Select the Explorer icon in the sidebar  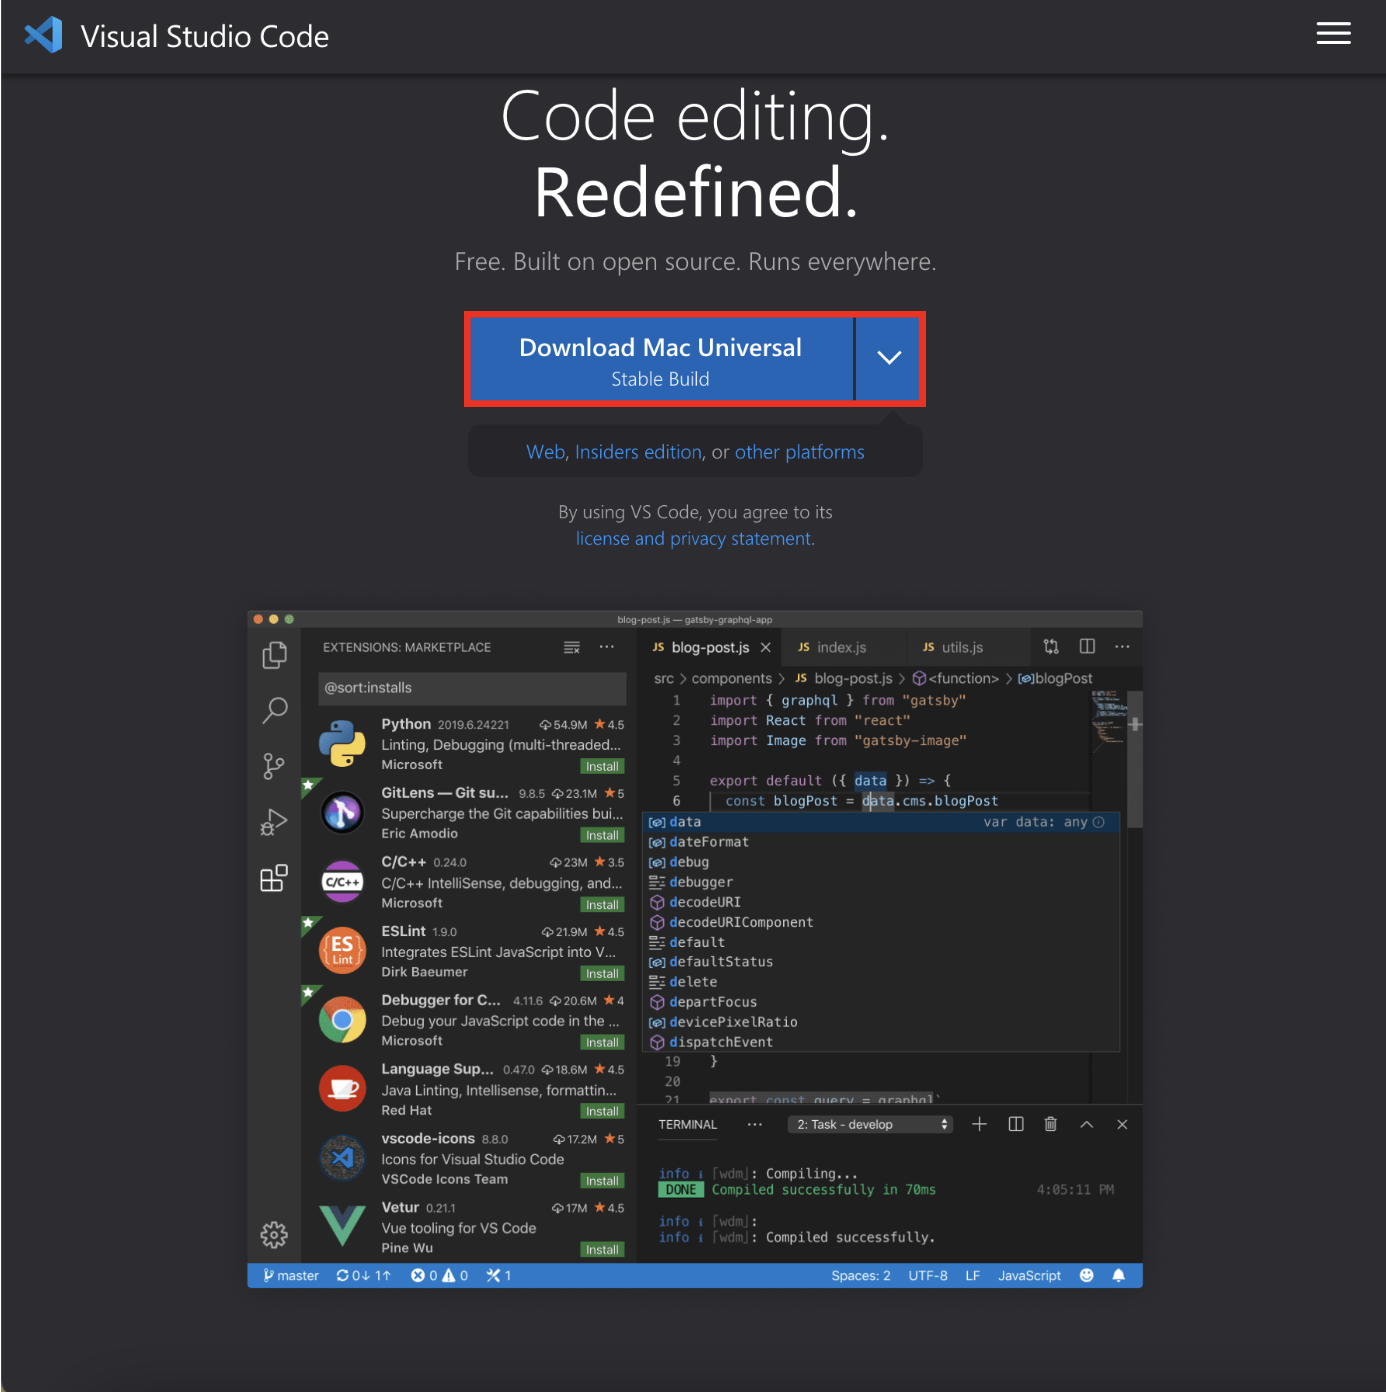274,654
